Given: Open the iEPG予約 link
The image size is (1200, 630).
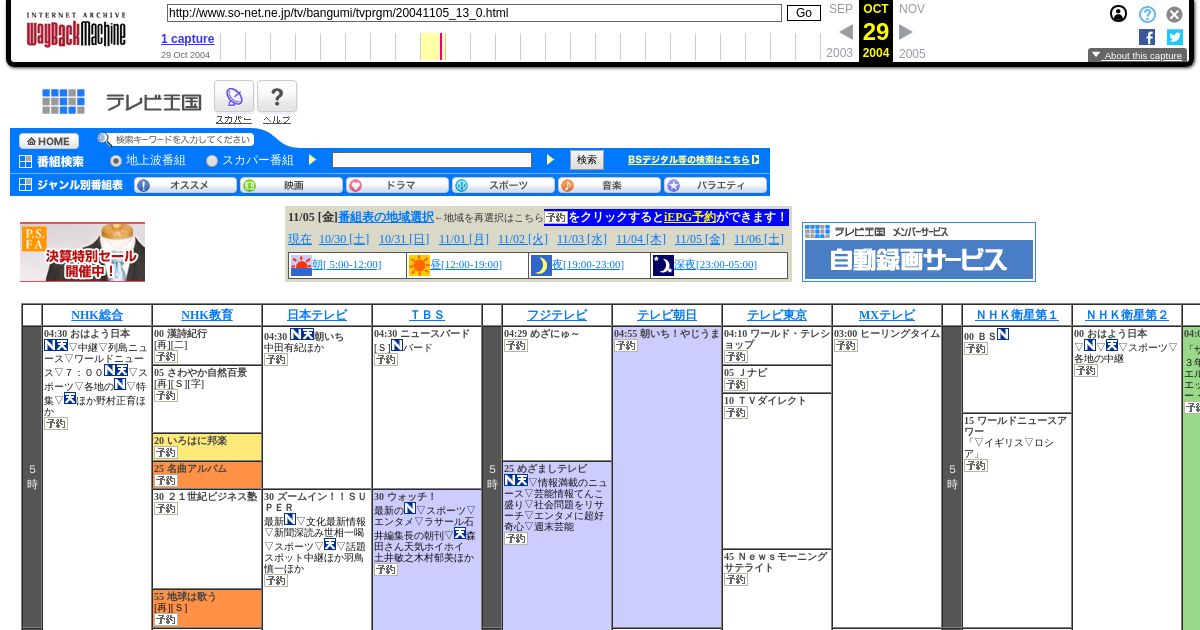Looking at the screenshot, I should [690, 217].
